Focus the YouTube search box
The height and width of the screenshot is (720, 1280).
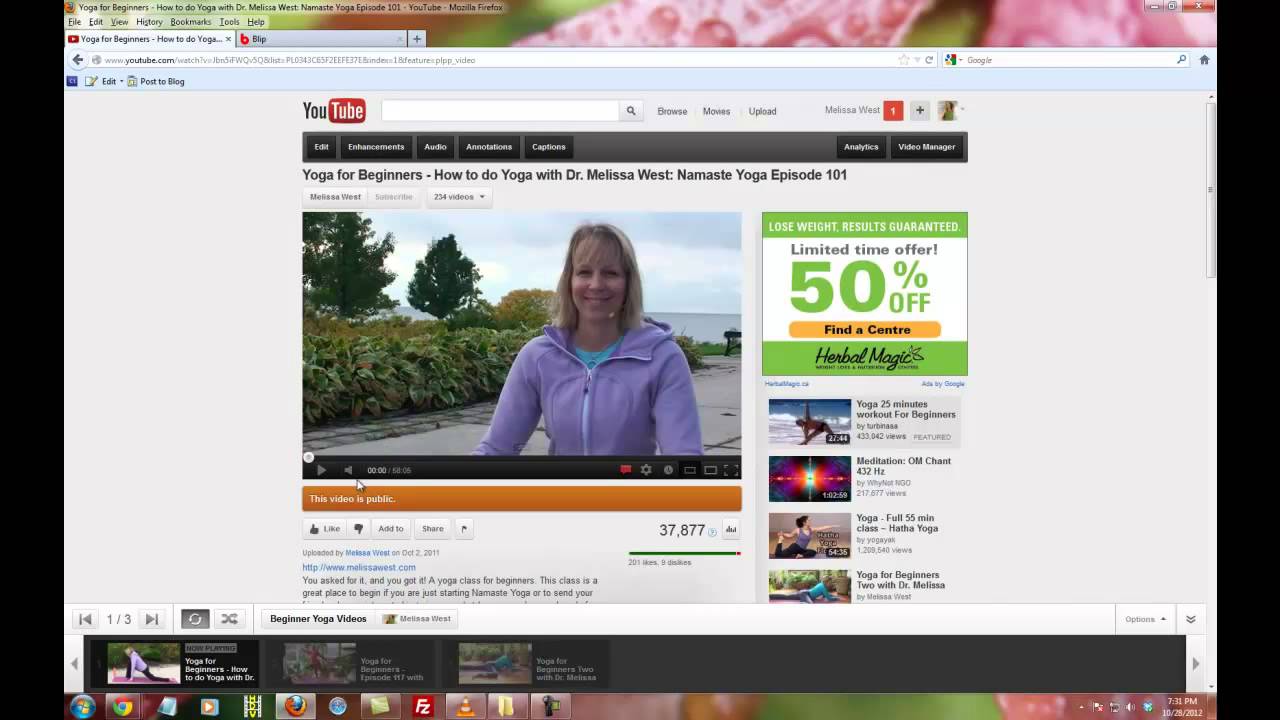[x=500, y=111]
